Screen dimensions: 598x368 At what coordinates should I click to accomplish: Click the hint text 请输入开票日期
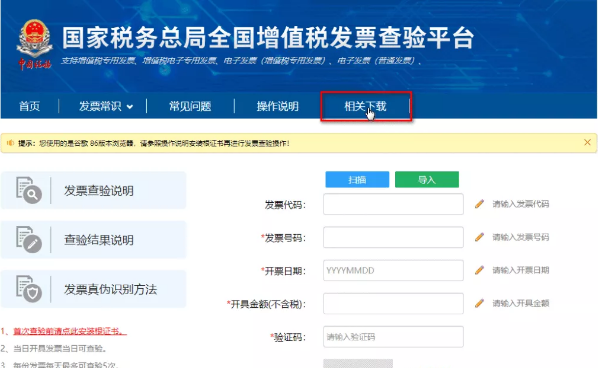point(521,270)
